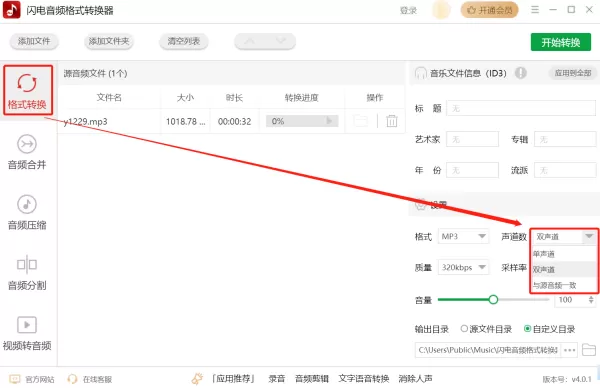Click the 流派 genre input field
600x388 pixels.
[x=565, y=170]
